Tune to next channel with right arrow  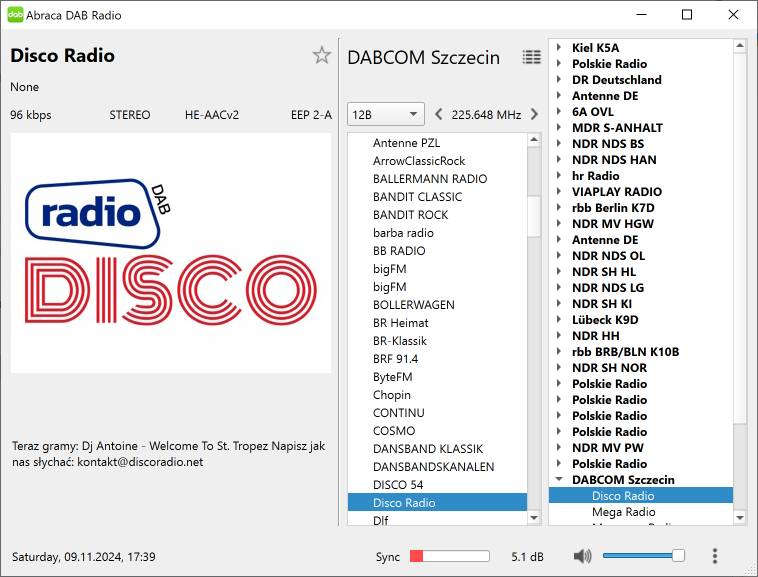(x=534, y=114)
